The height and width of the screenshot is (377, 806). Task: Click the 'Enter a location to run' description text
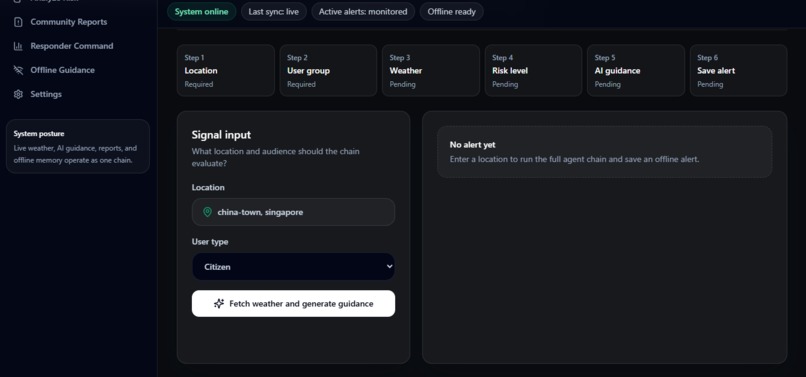(x=574, y=159)
